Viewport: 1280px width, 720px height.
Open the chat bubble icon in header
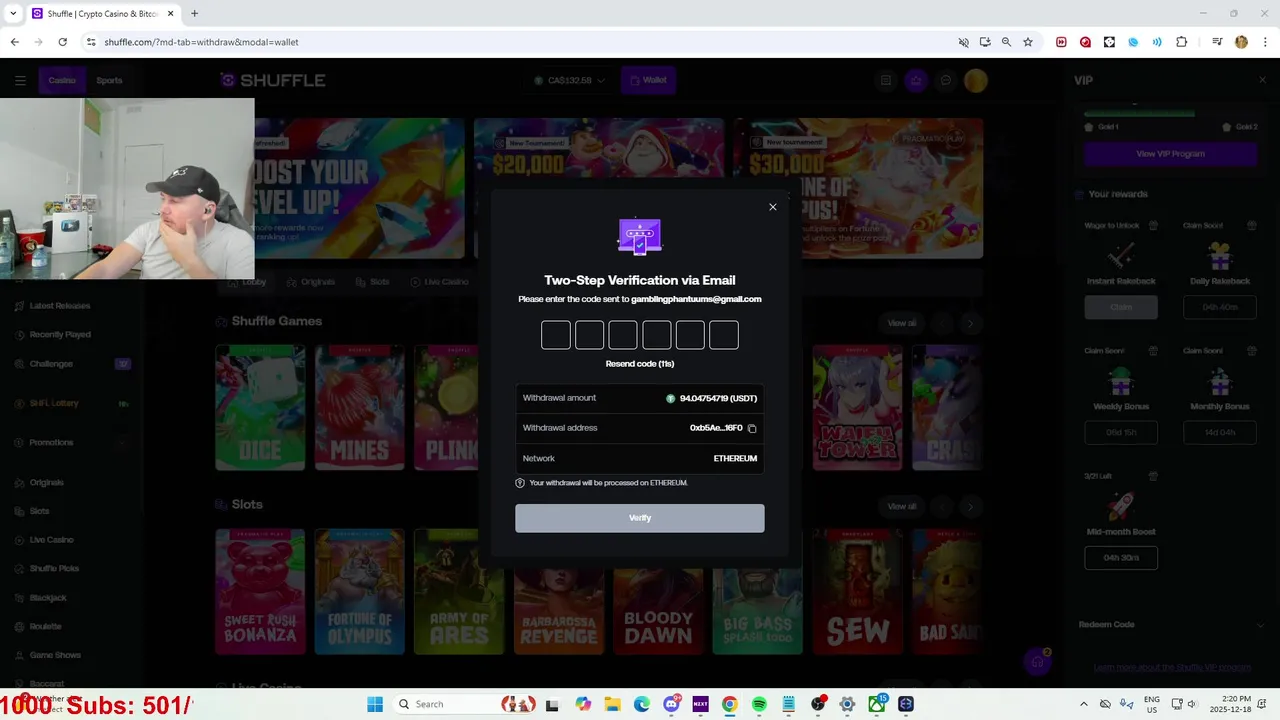coord(946,80)
